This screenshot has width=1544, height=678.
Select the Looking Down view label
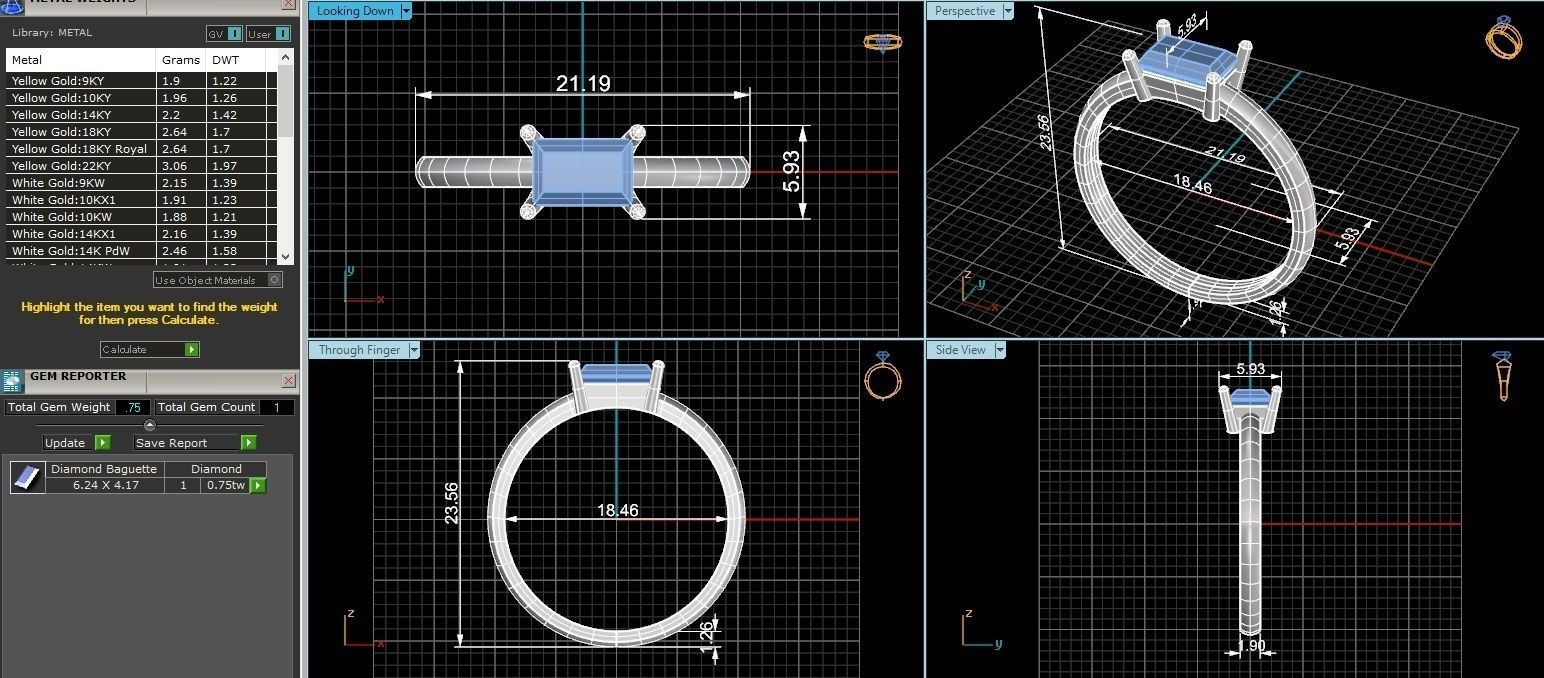point(355,11)
